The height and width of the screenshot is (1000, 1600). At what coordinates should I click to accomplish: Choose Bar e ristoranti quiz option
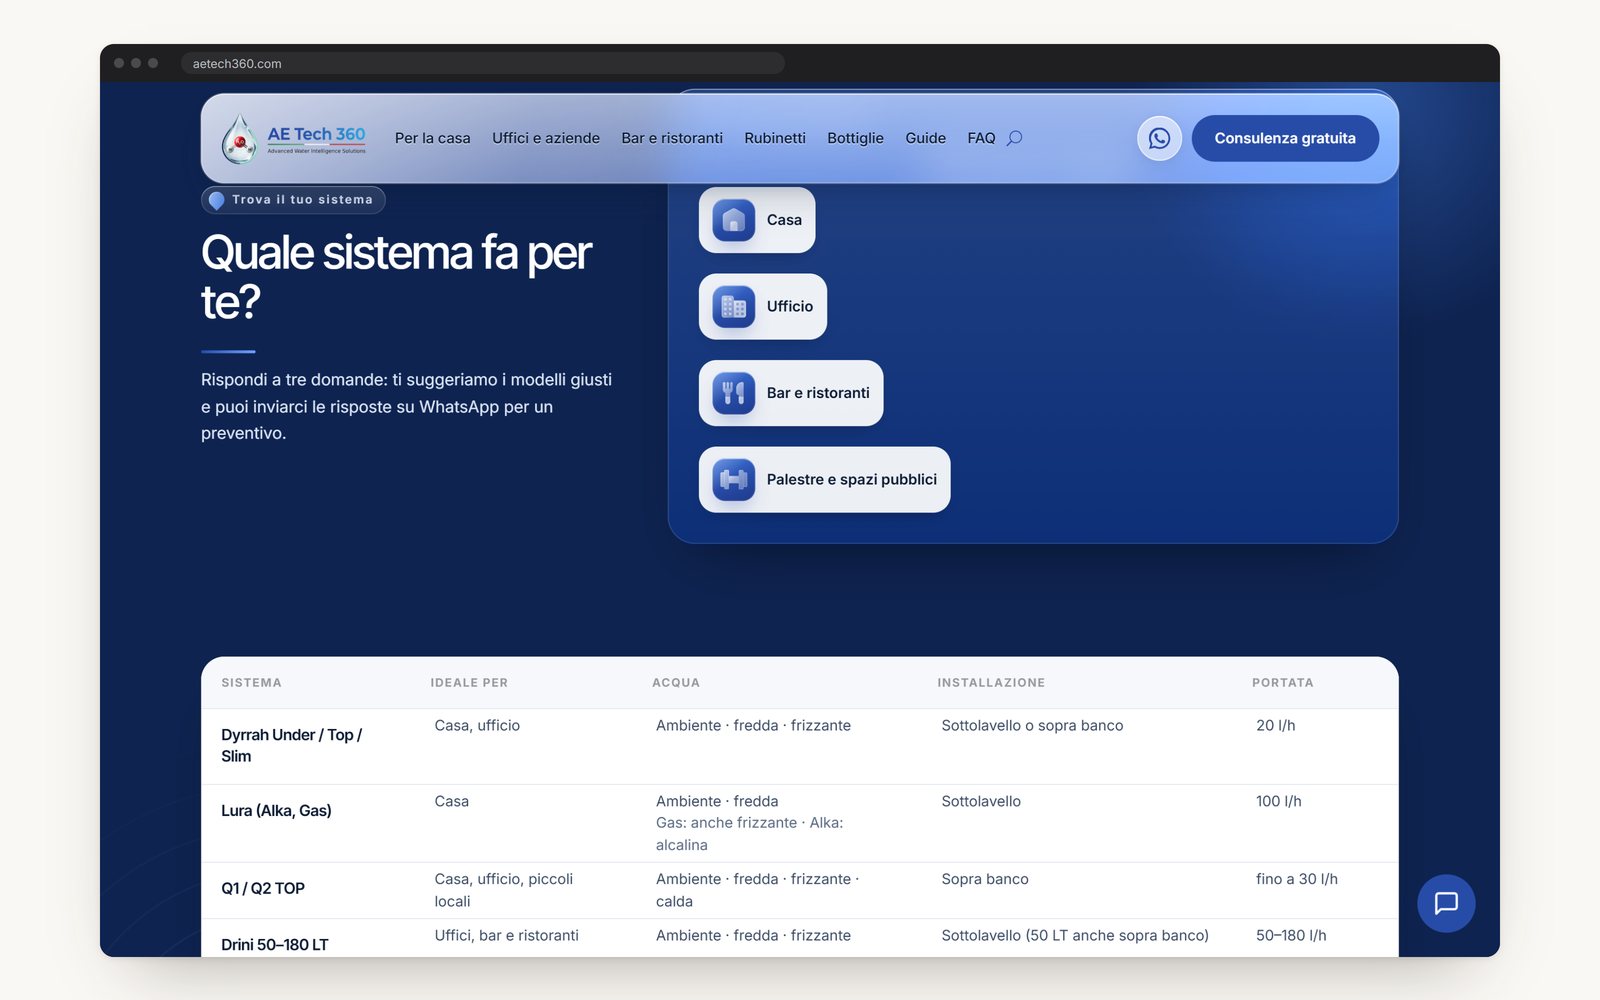tap(791, 393)
